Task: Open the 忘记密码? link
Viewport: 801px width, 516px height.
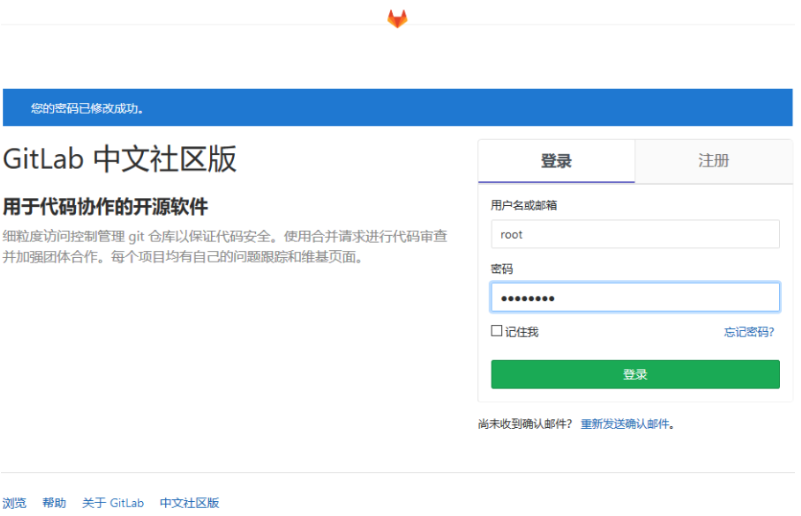Action: click(749, 332)
